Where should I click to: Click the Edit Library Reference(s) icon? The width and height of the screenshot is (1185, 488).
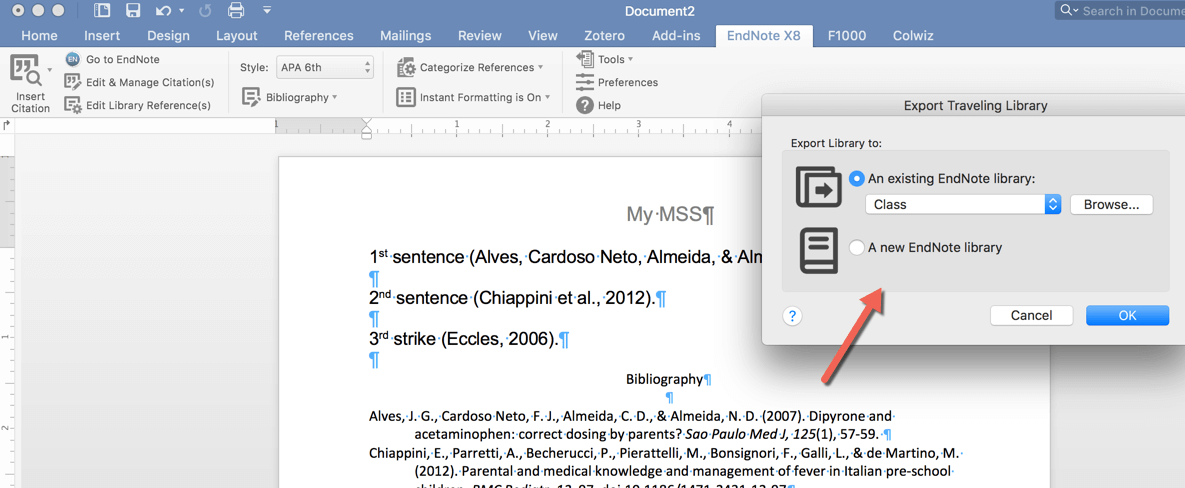pos(73,105)
